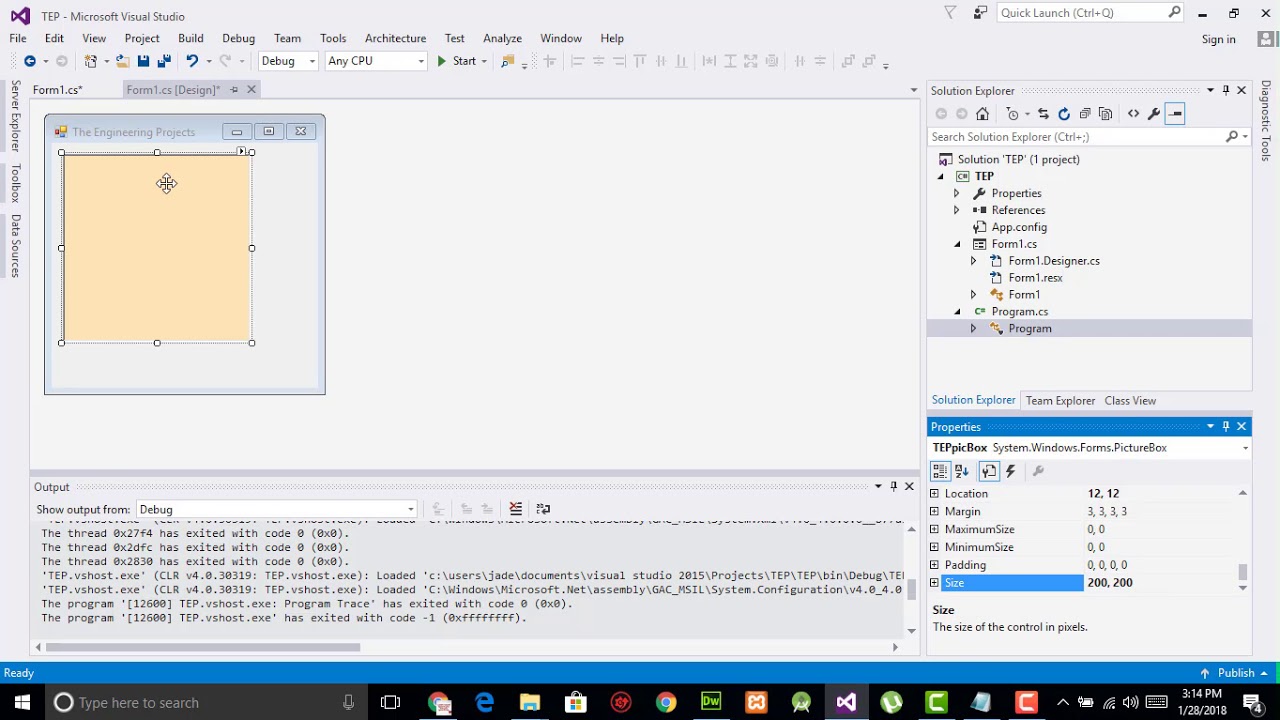The height and width of the screenshot is (720, 1280).
Task: Open the TEPpicBox object selector dropdown
Action: point(1245,448)
